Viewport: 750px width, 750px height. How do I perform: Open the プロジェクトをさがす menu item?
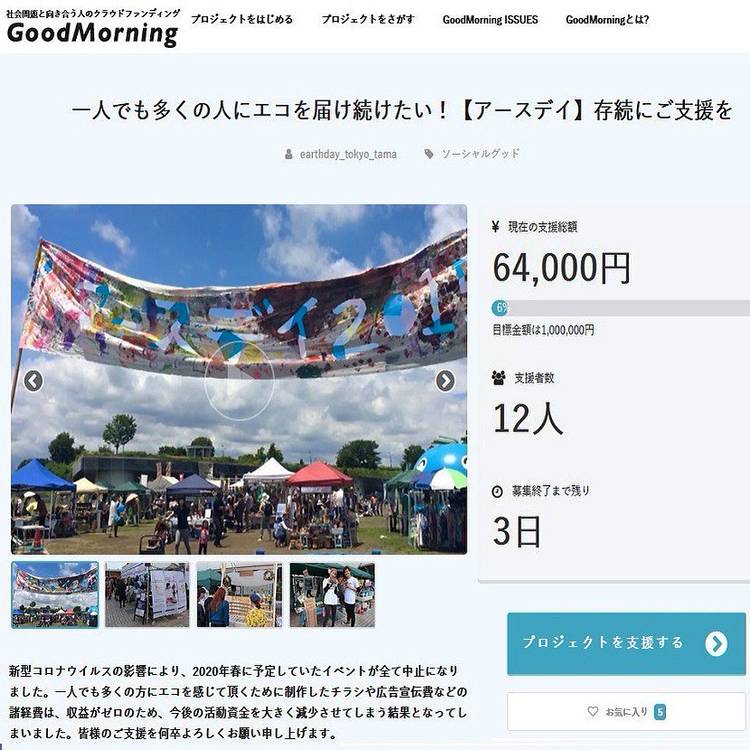pos(368,20)
